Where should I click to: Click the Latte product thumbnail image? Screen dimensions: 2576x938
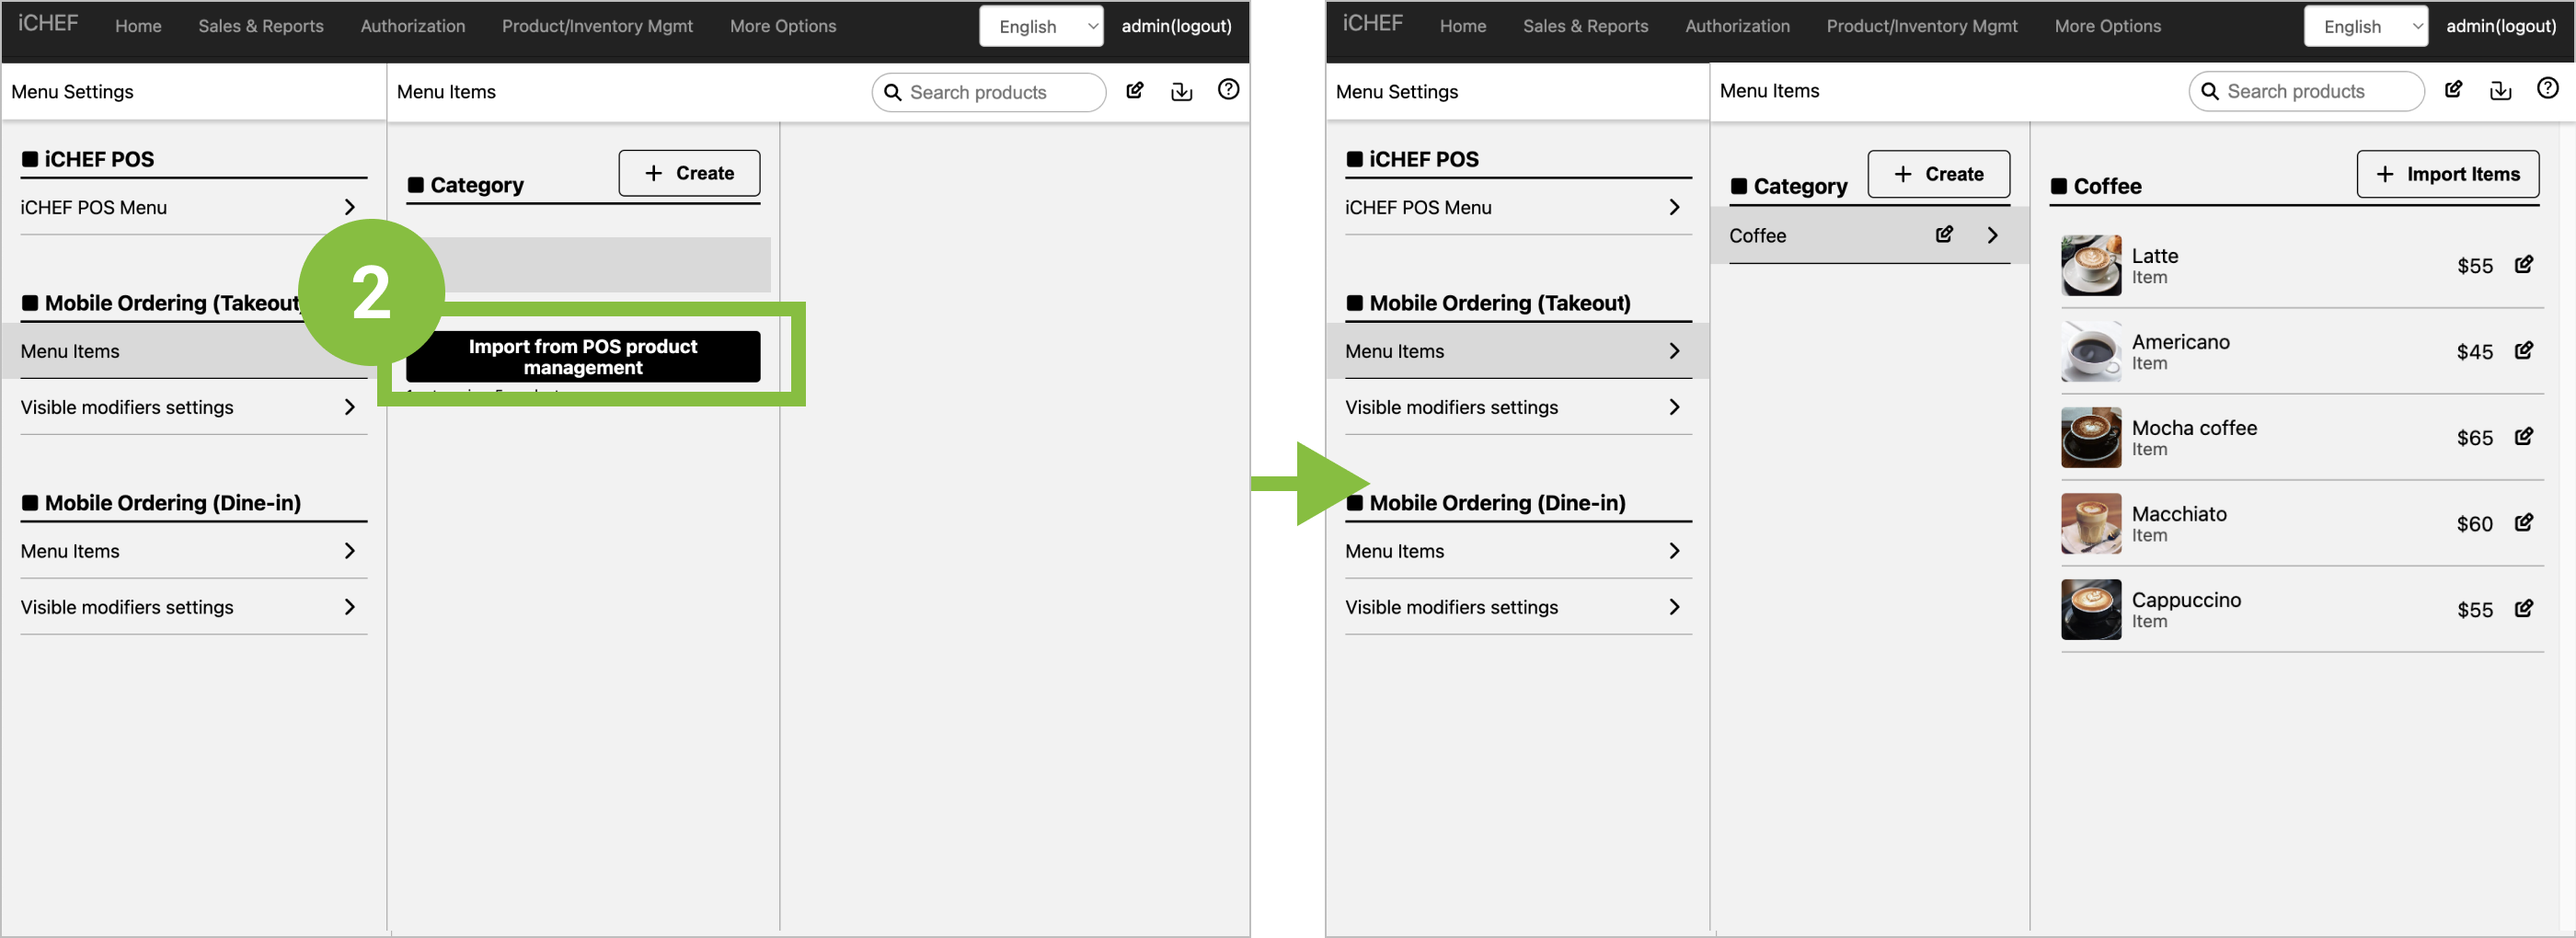2090,265
